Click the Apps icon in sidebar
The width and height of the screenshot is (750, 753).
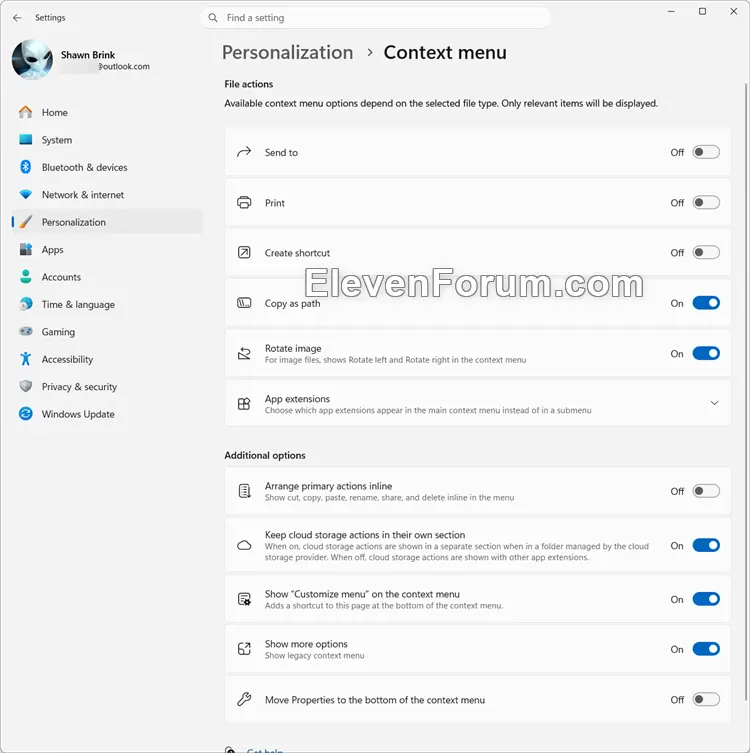25,249
